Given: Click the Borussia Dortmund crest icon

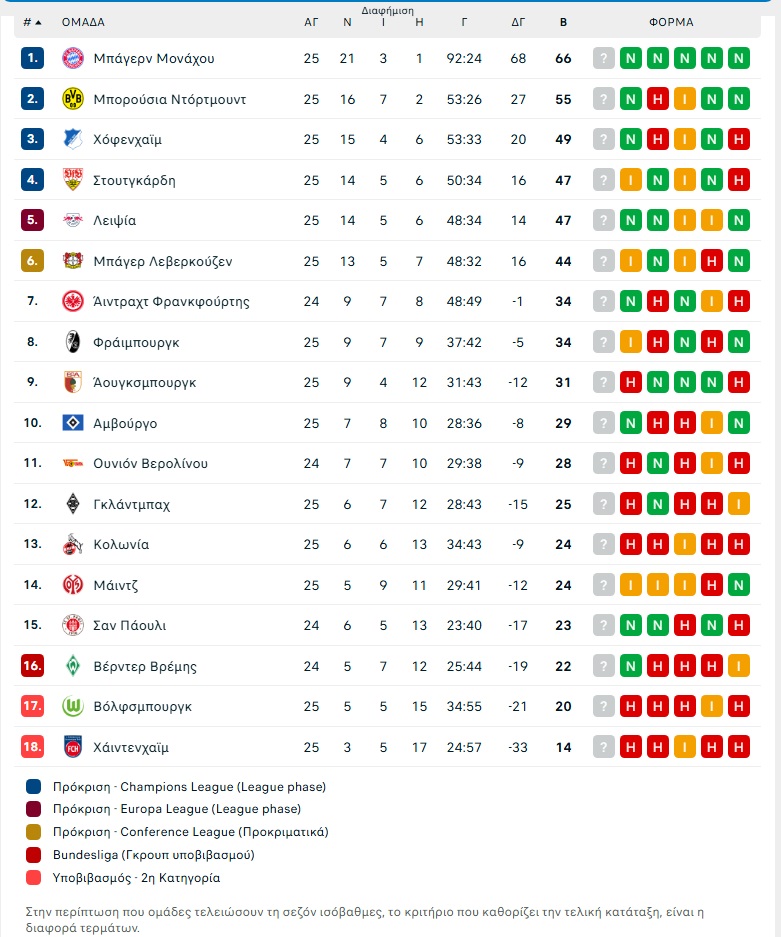Looking at the screenshot, I should pos(73,99).
